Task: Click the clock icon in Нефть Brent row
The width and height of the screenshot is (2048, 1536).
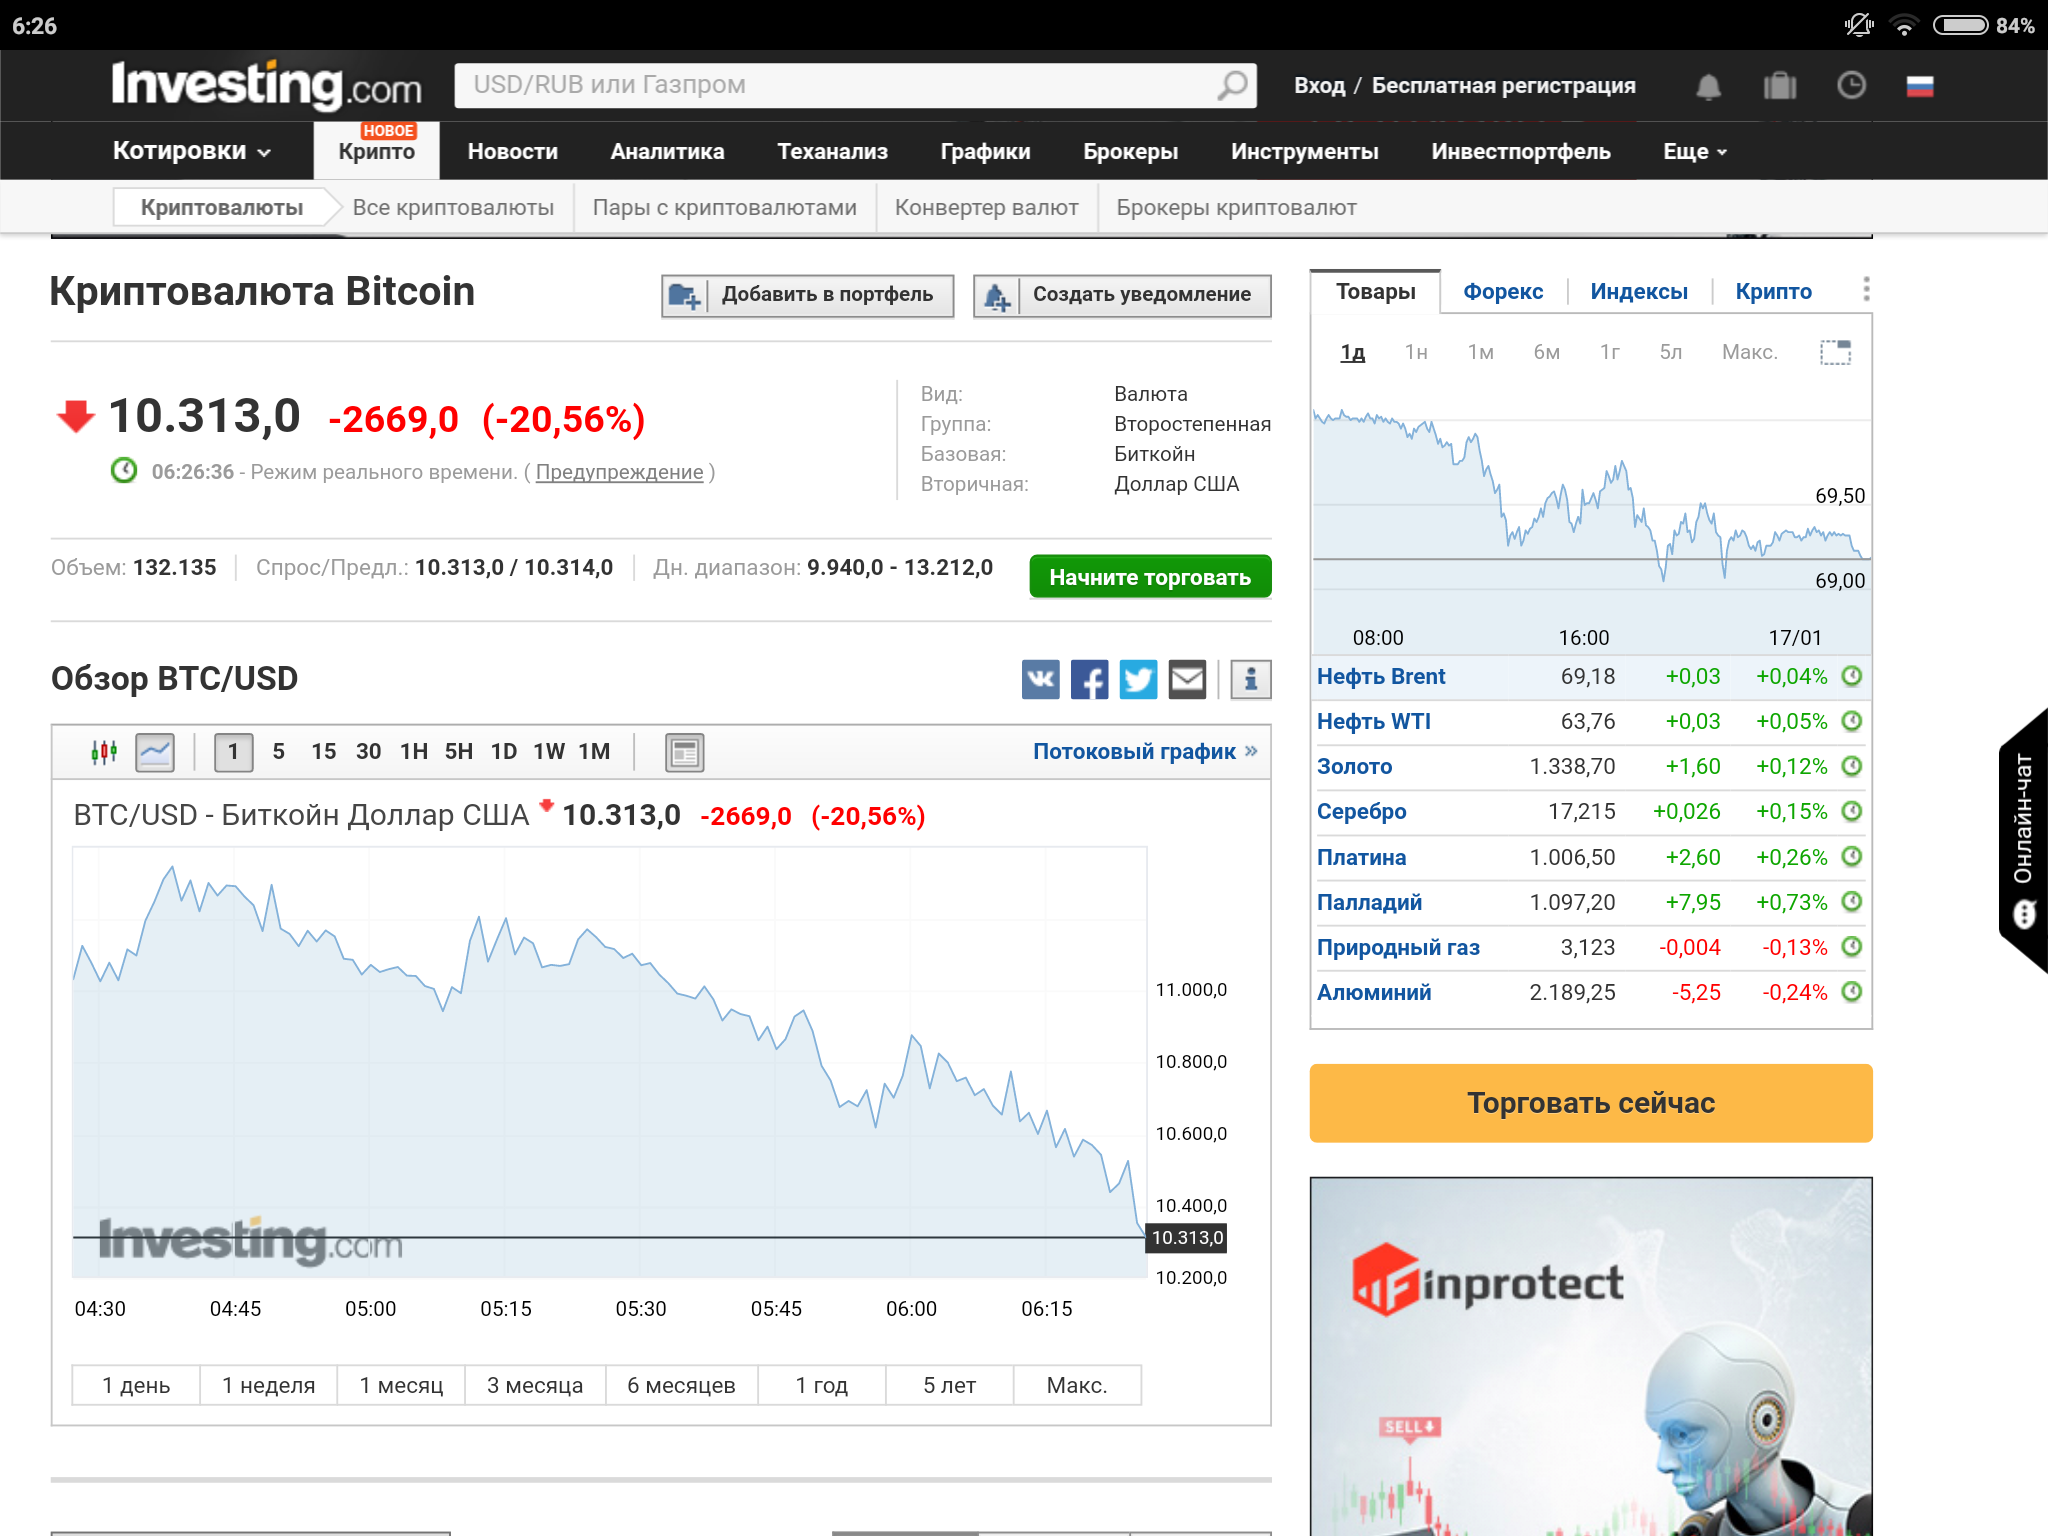Action: pyautogui.click(x=1852, y=676)
